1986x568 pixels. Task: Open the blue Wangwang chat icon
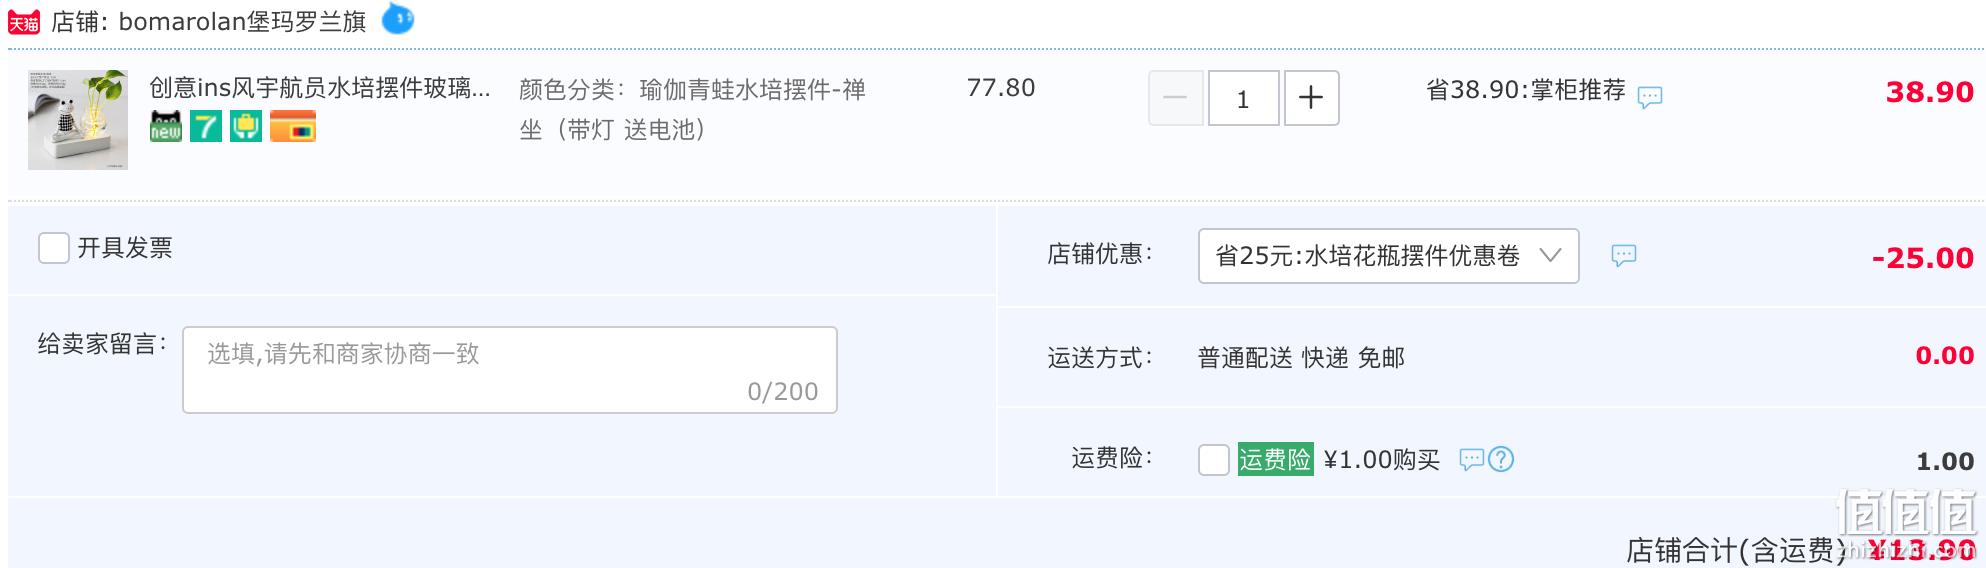[x=398, y=18]
